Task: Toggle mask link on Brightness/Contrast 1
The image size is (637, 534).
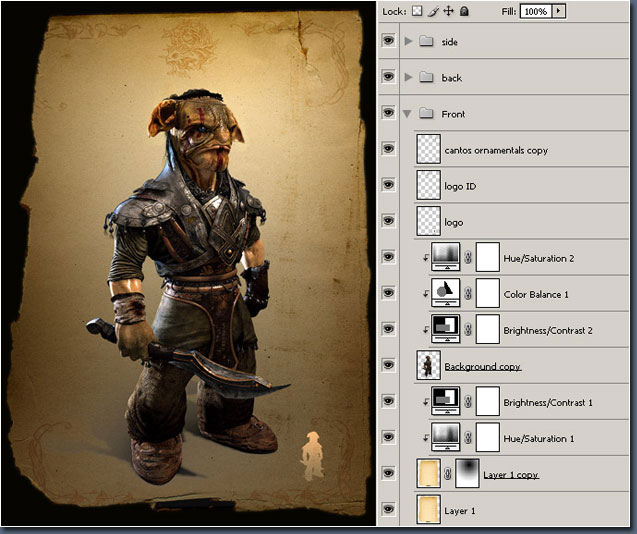Action: (468, 401)
